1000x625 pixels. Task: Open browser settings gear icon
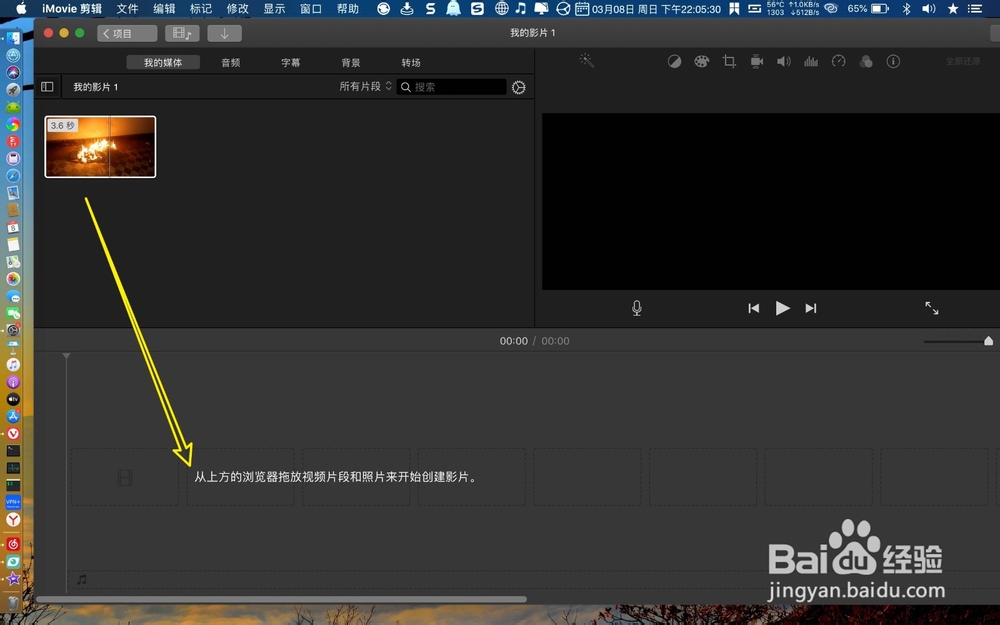tap(518, 87)
